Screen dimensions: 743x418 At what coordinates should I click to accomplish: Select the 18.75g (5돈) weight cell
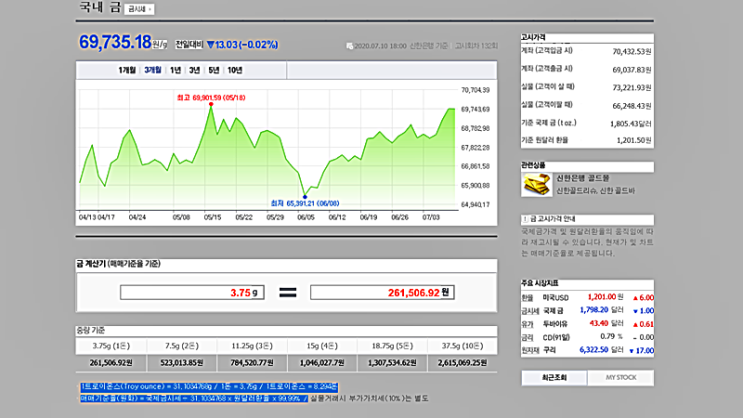(x=392, y=346)
